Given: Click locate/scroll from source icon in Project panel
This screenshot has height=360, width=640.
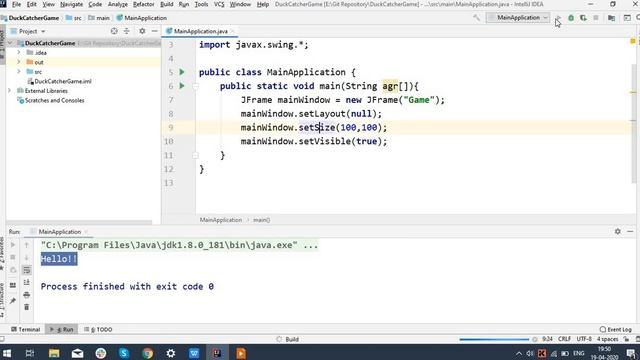Looking at the screenshot, I should [114, 31].
